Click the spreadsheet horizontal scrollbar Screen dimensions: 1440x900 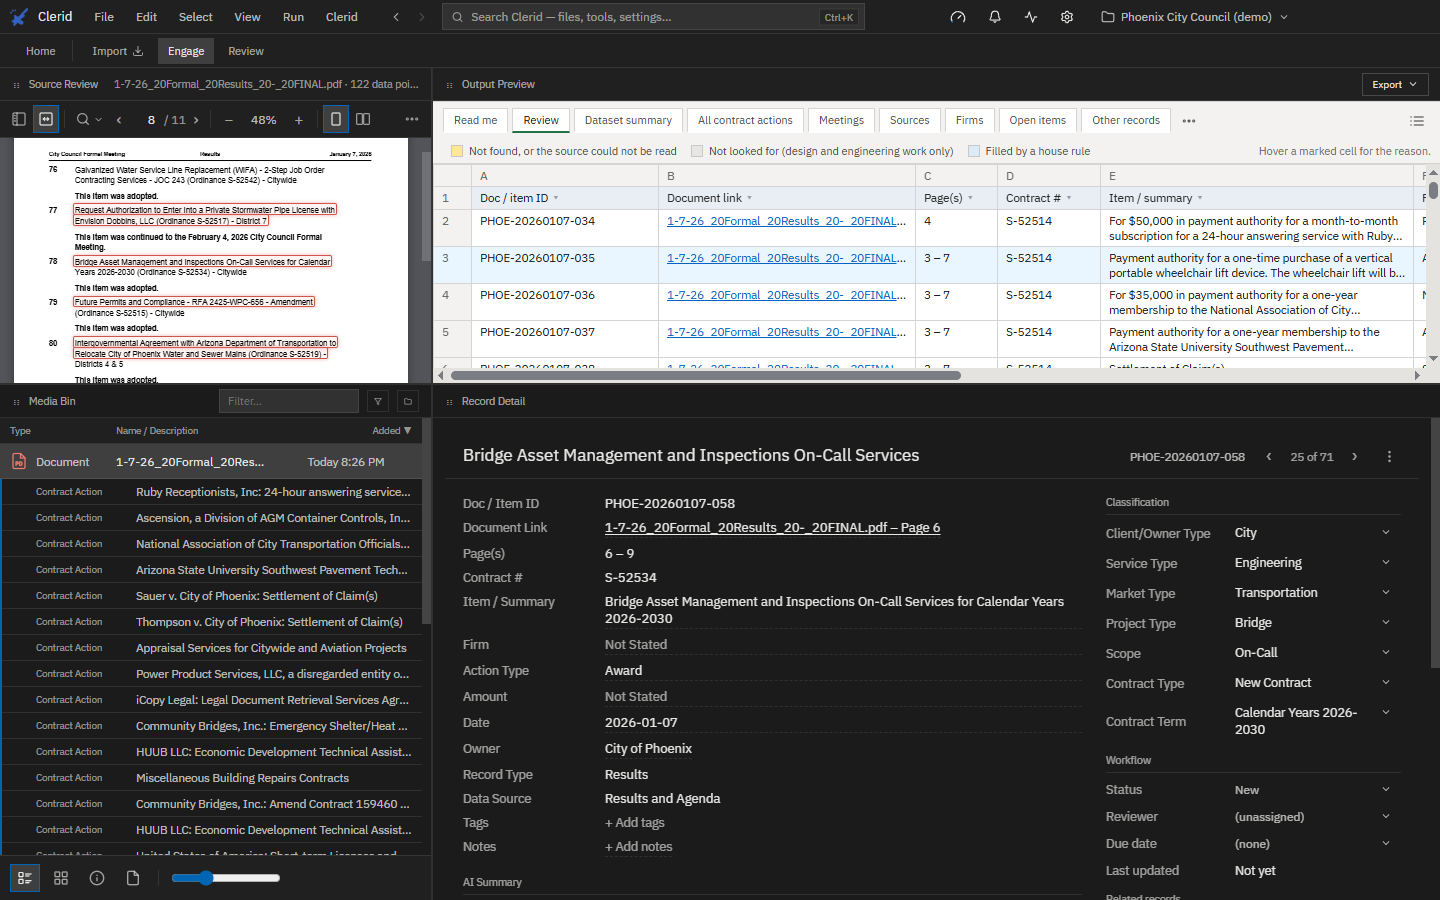(705, 376)
